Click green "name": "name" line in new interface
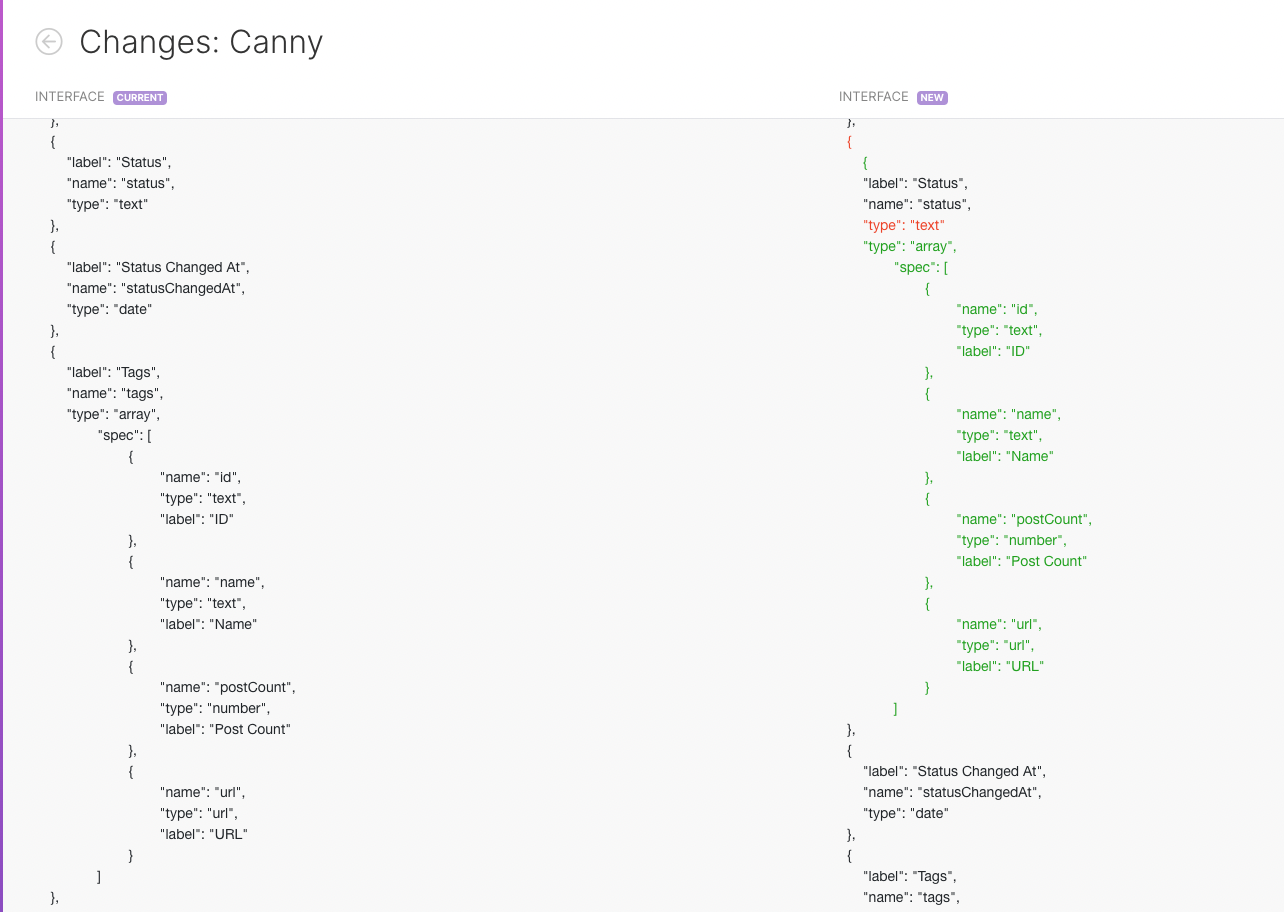The width and height of the screenshot is (1284, 912). coord(1009,414)
